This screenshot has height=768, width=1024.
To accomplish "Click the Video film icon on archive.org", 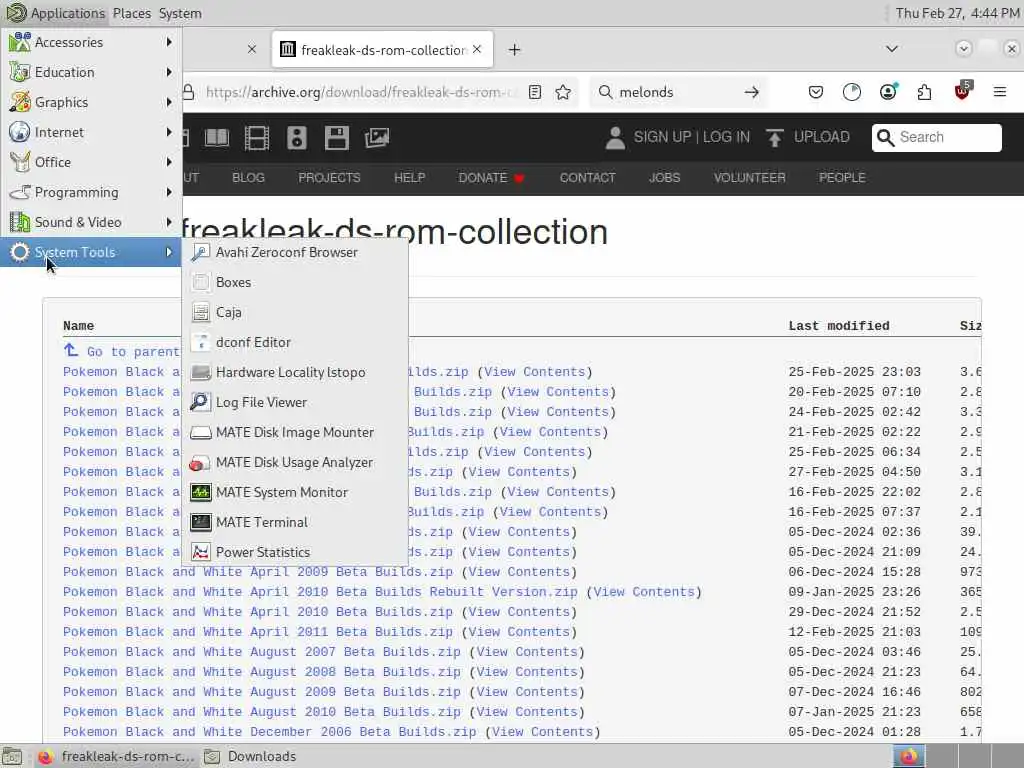I will pos(257,138).
